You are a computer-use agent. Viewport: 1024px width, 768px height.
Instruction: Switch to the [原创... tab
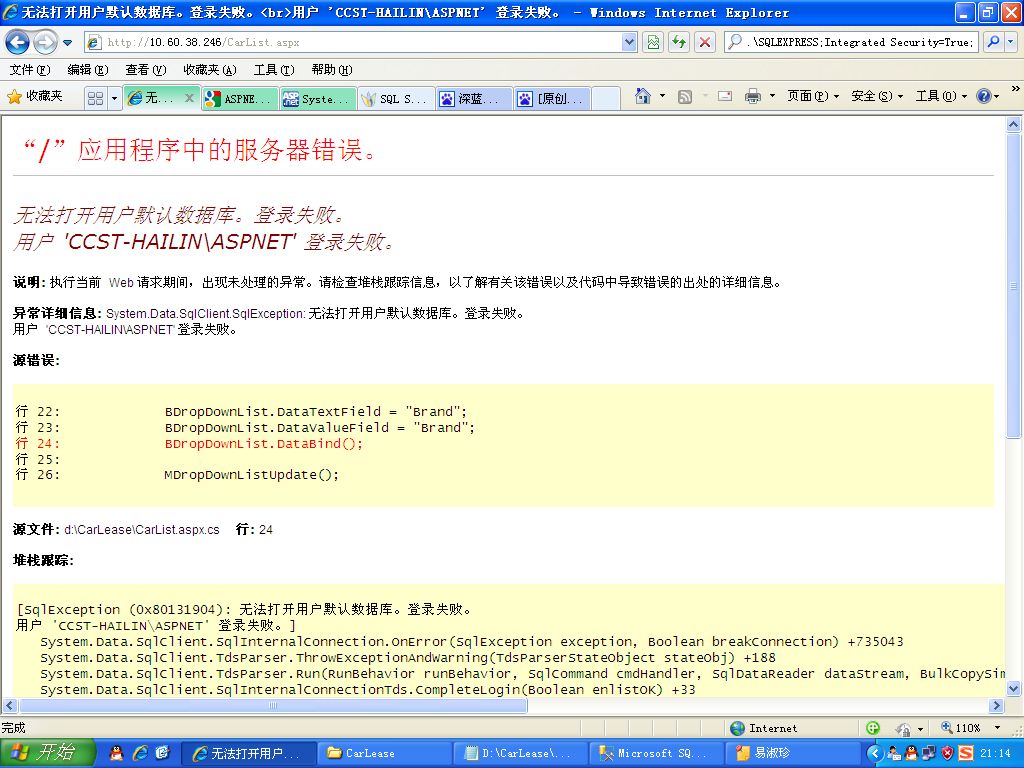(x=552, y=99)
